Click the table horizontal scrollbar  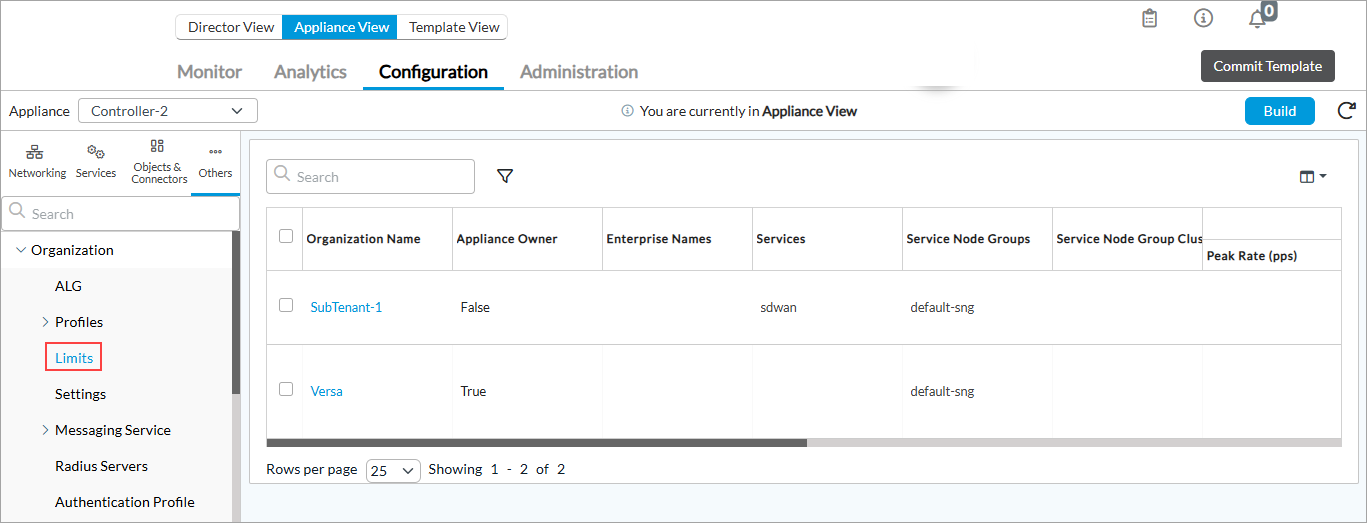coord(537,442)
